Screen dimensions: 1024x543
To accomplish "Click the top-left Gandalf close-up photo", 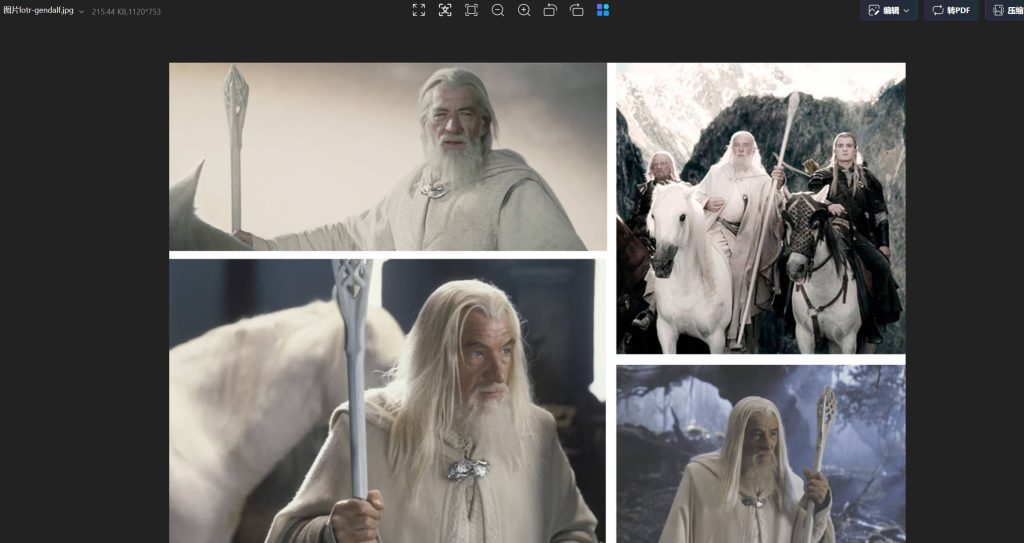I will [x=387, y=156].
